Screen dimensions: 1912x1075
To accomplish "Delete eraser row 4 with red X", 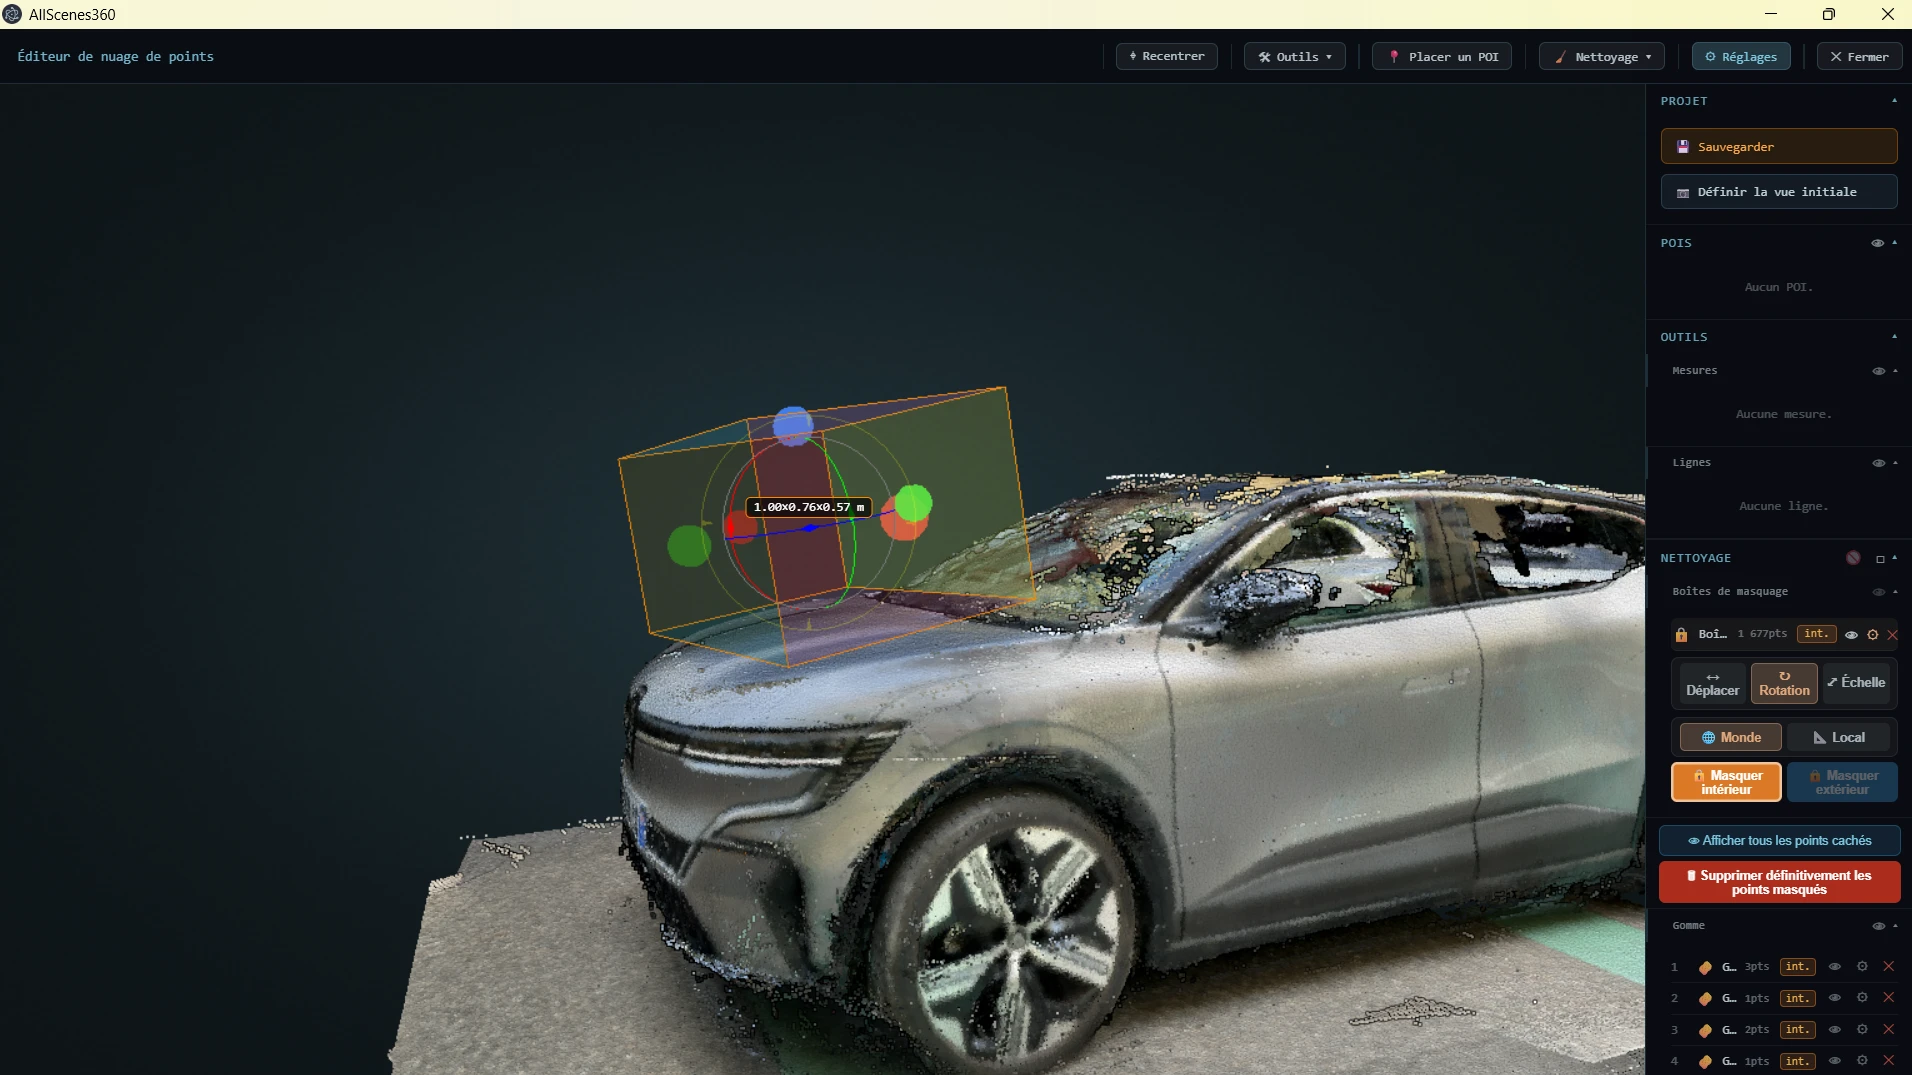I will (x=1889, y=1061).
